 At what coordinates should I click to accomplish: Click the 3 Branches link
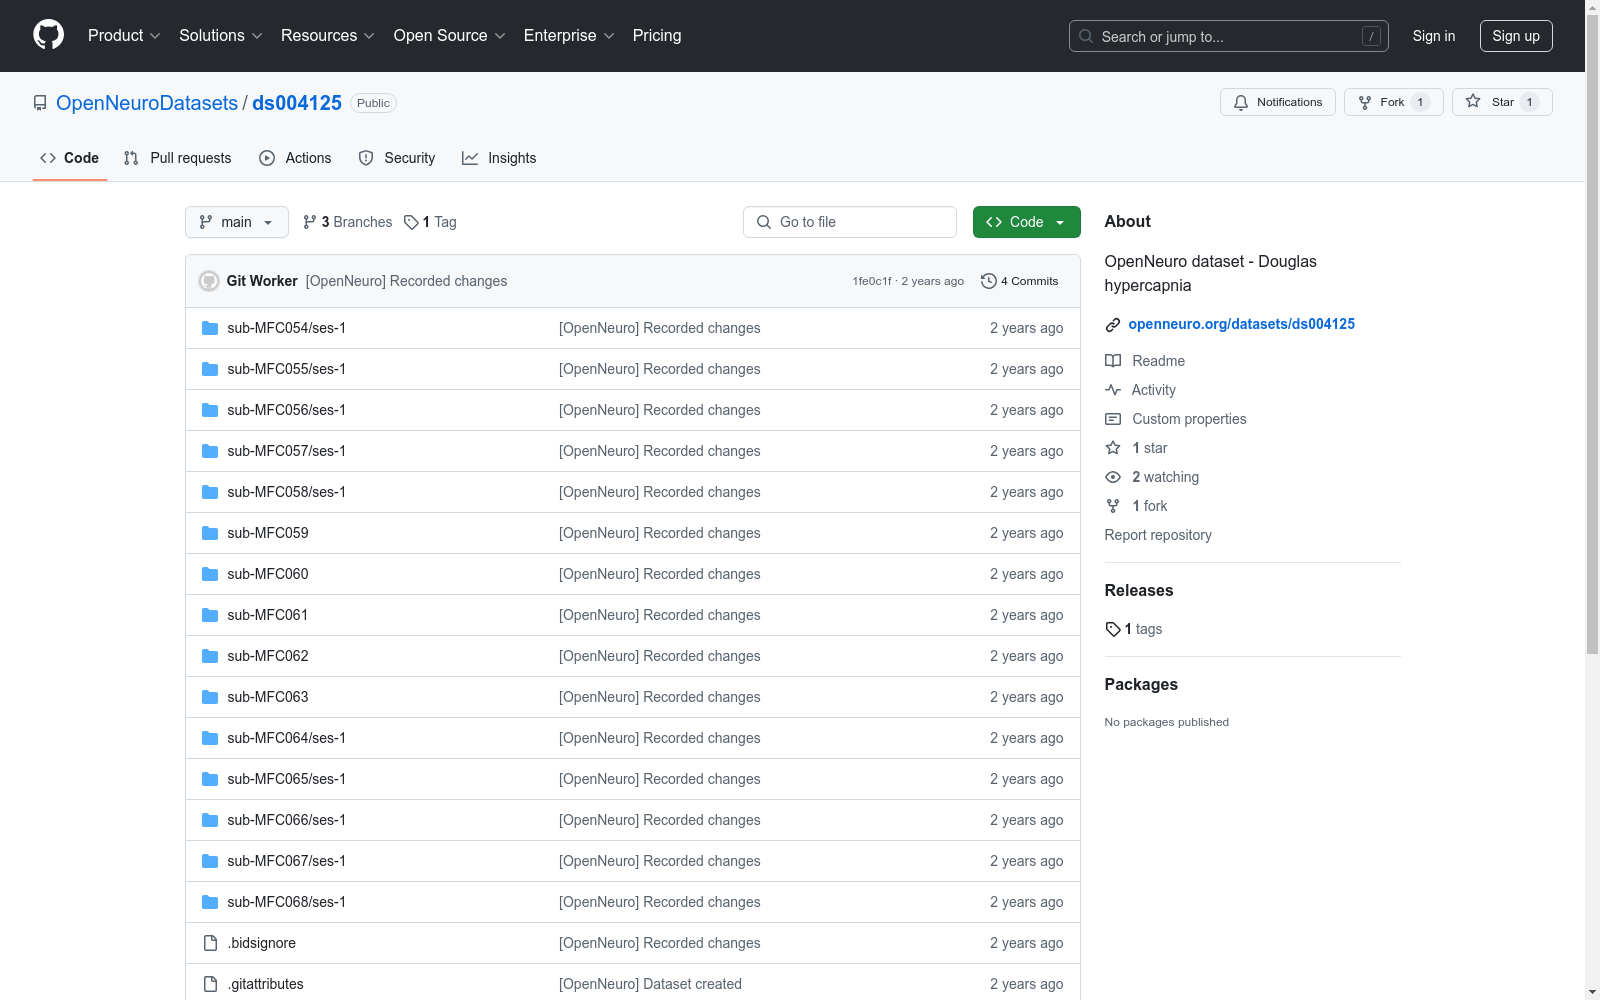point(347,222)
